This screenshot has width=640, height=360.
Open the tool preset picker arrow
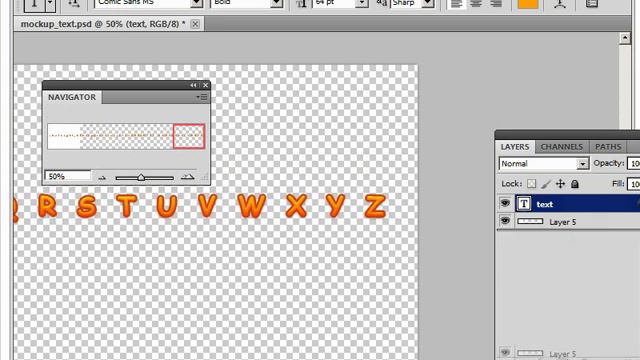pos(50,4)
